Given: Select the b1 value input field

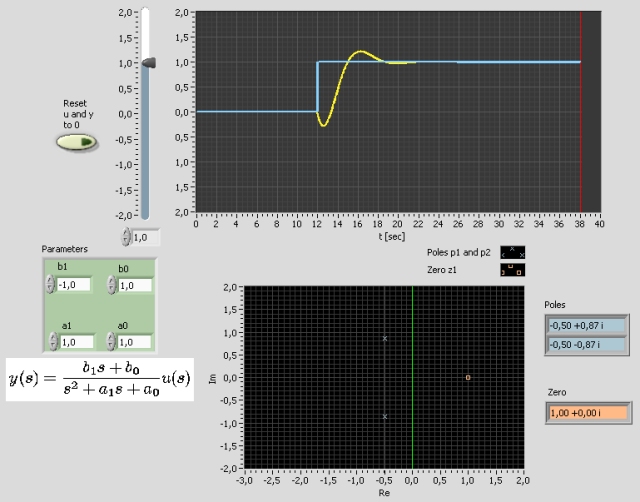Looking at the screenshot, I should 74,285.
